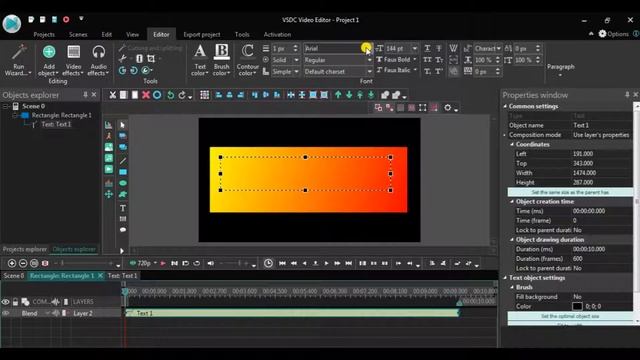Click the red preview play button
The height and width of the screenshot is (360, 640).
(163, 263)
